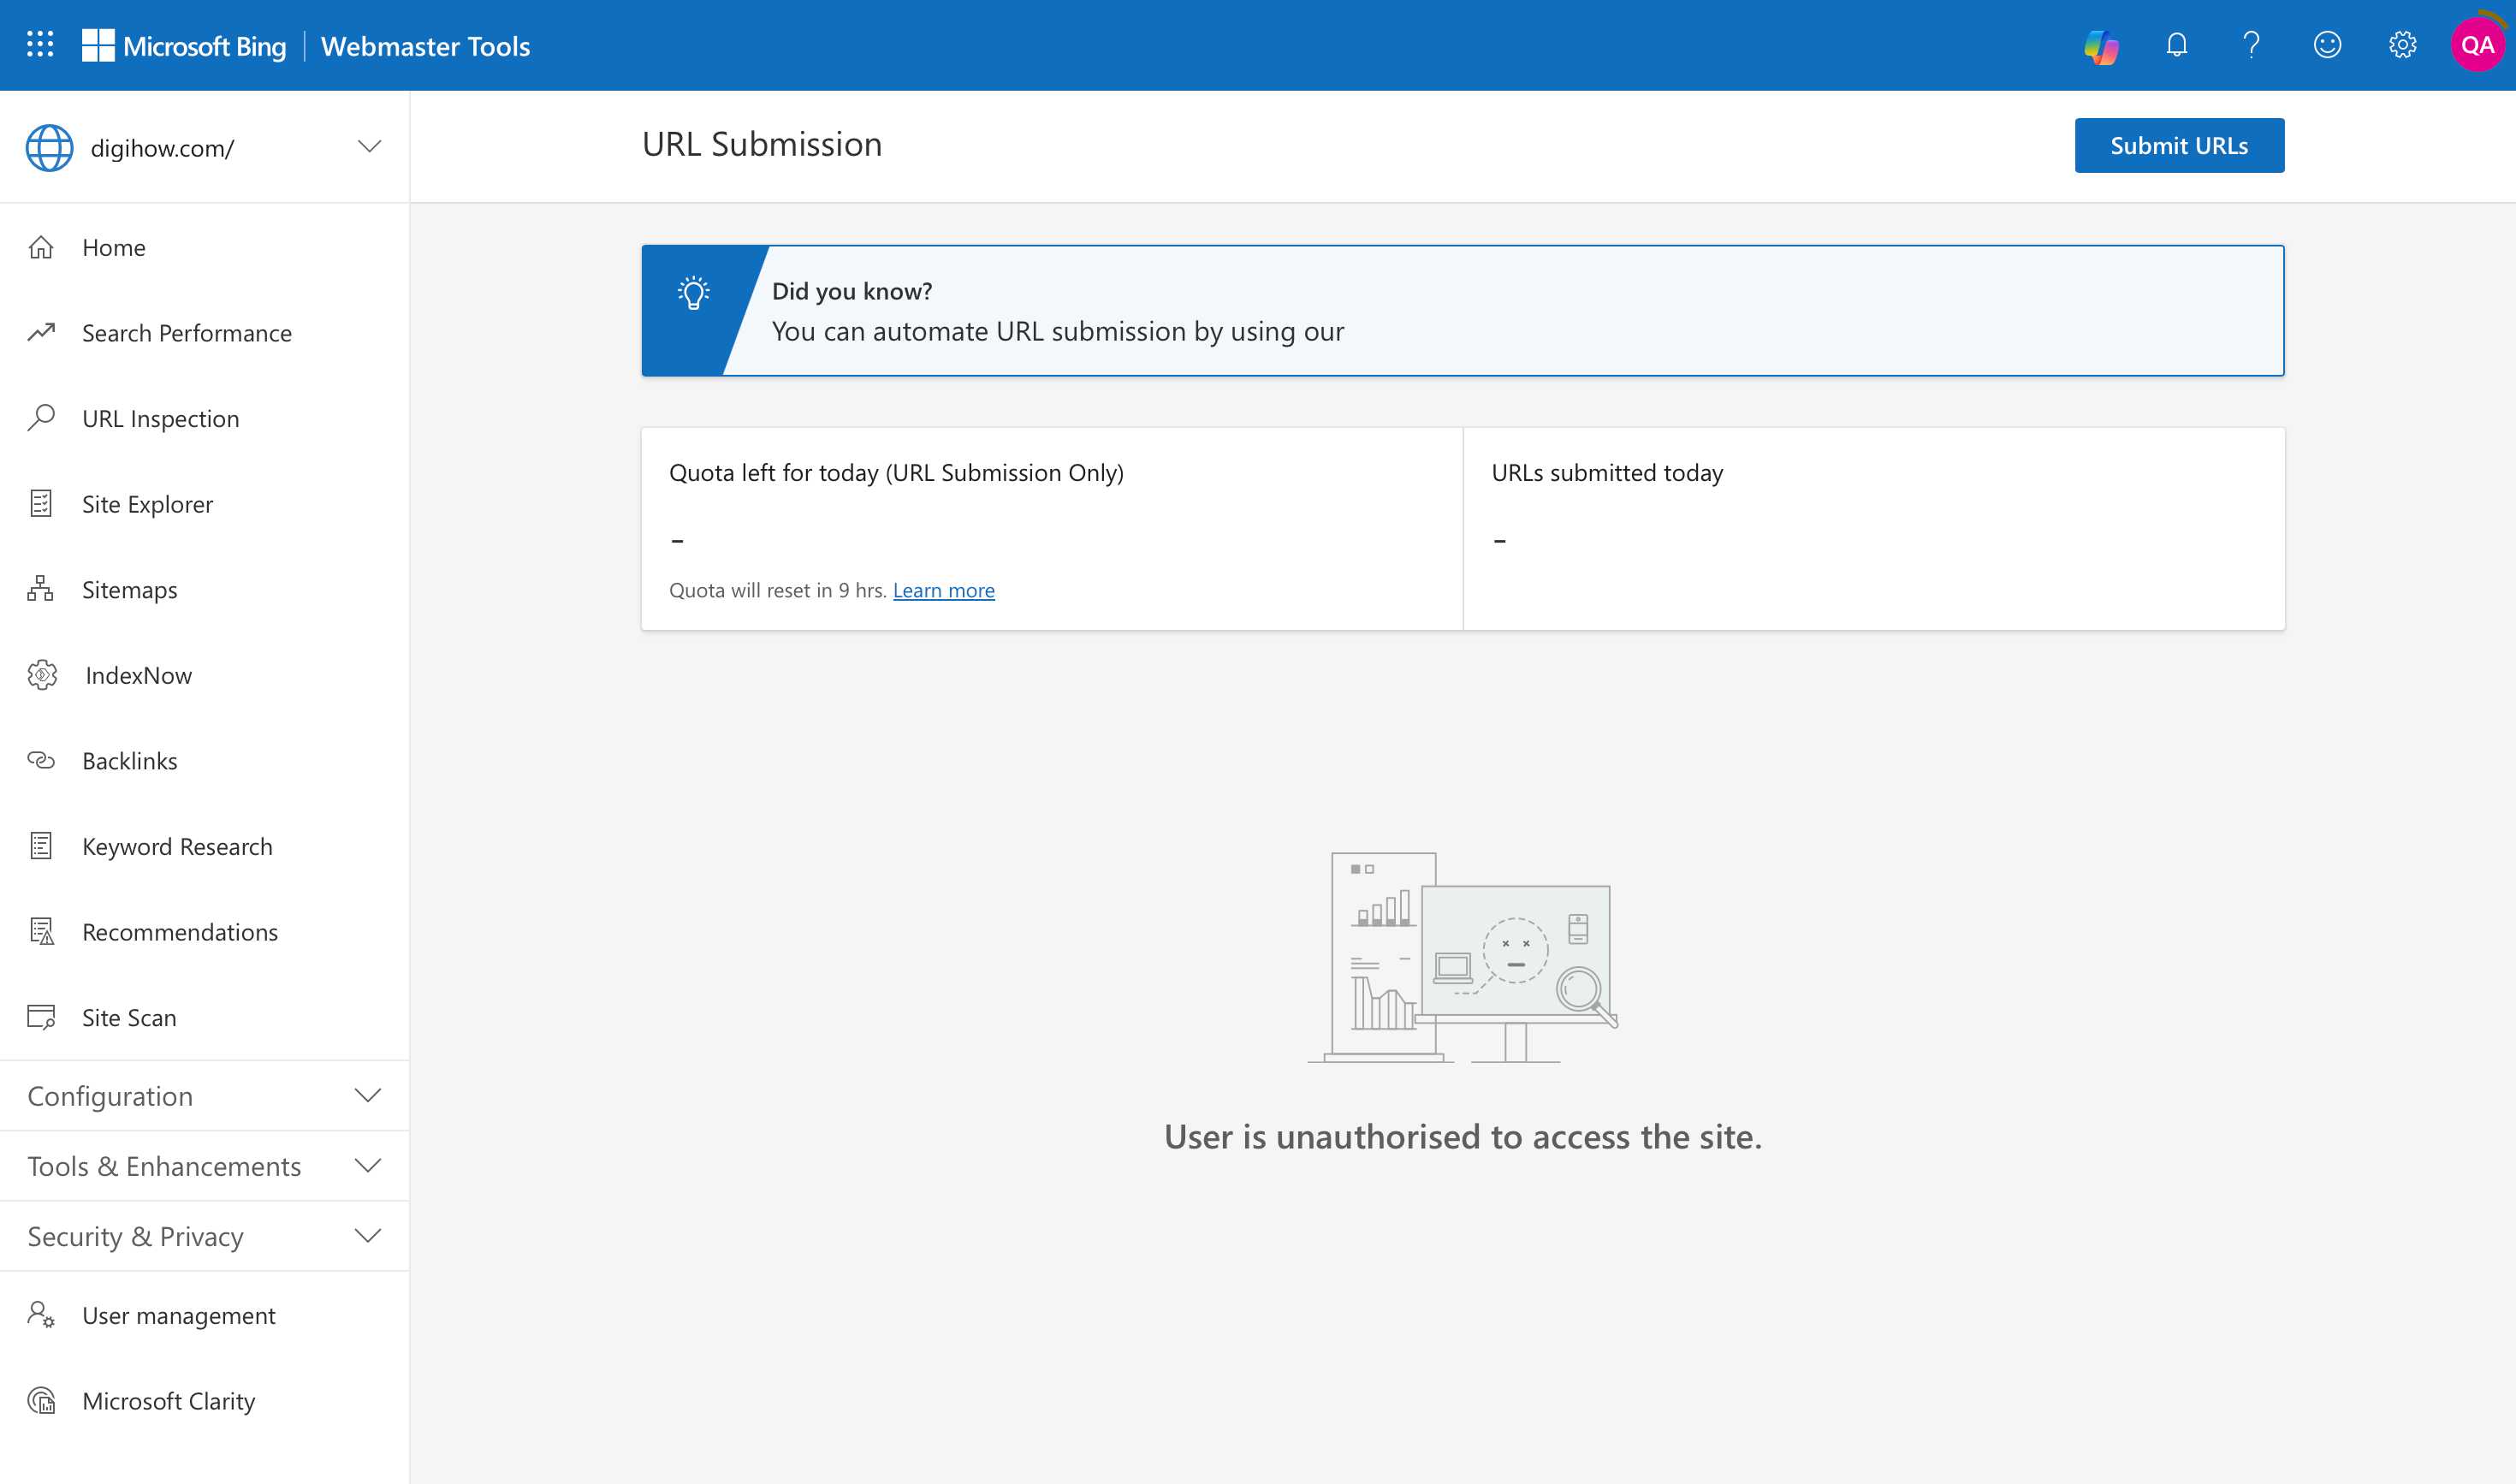Give feedback via the smiley icon
This screenshot has width=2516, height=1484.
[x=2328, y=44]
